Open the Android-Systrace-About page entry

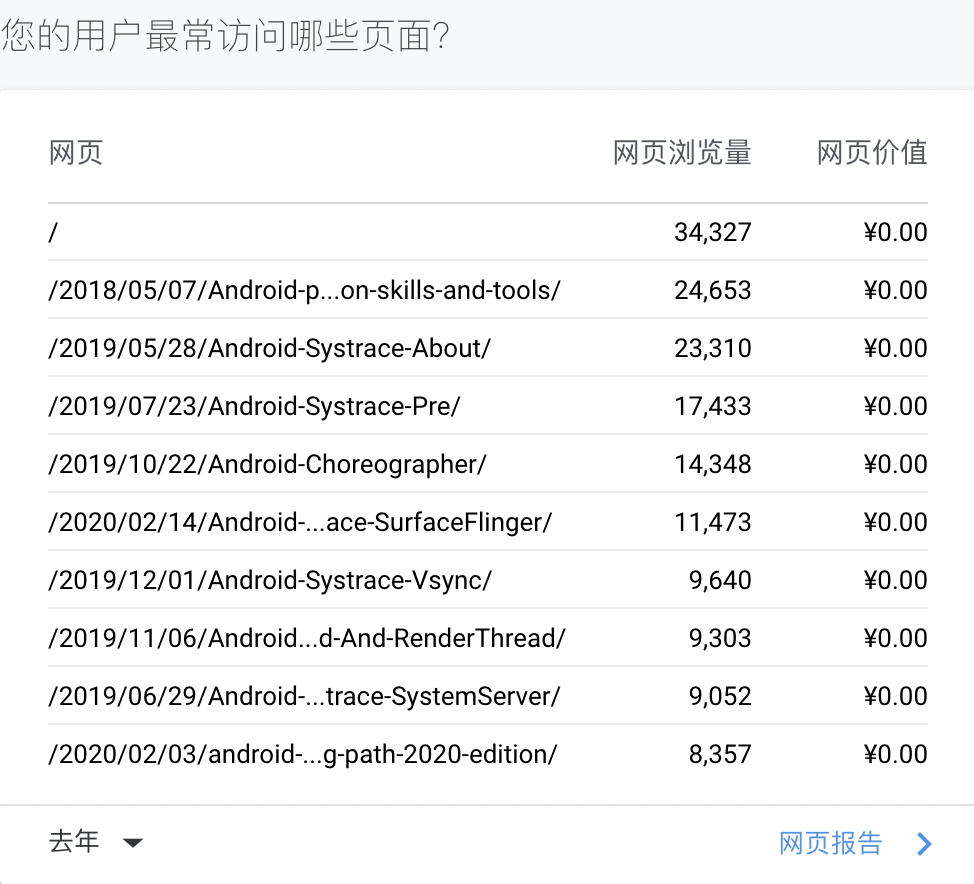point(269,348)
